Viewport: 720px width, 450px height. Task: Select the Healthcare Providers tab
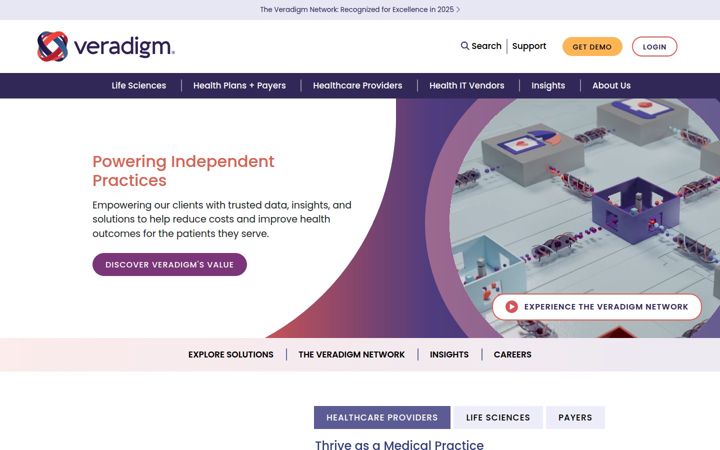click(382, 417)
